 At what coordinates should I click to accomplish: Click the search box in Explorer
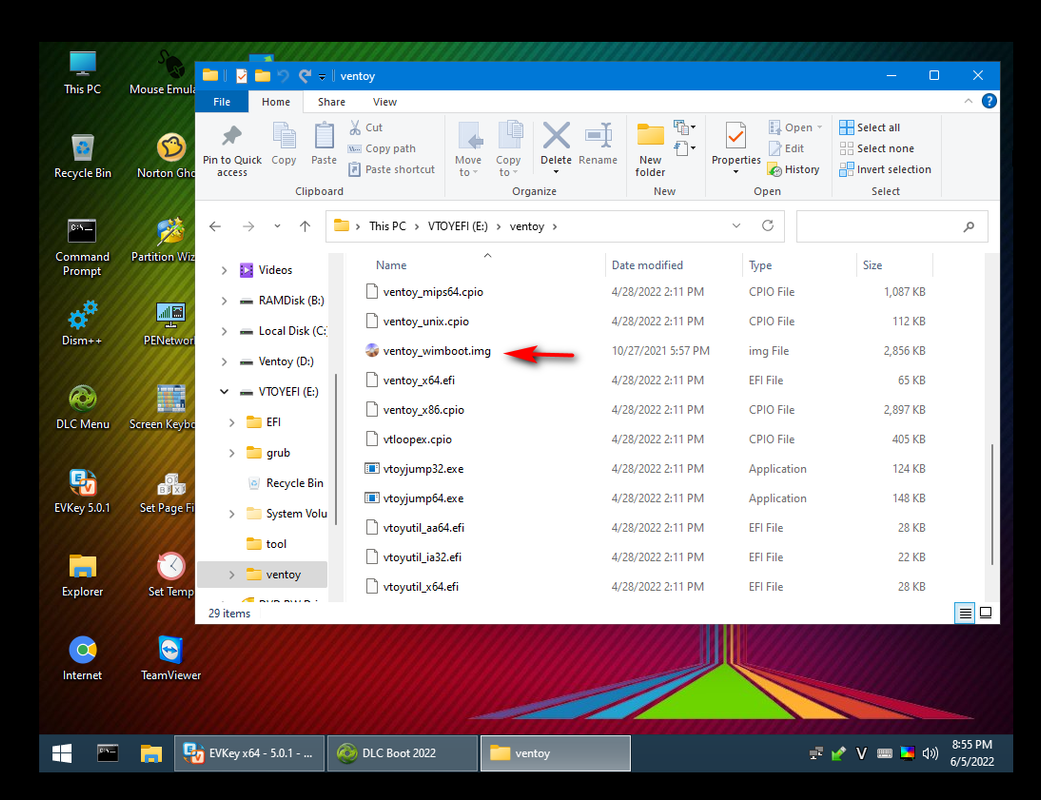coord(892,226)
